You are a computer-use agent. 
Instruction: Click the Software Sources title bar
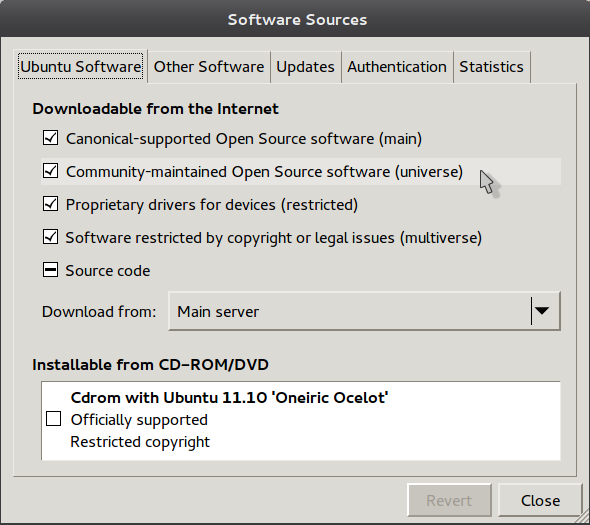point(295,19)
